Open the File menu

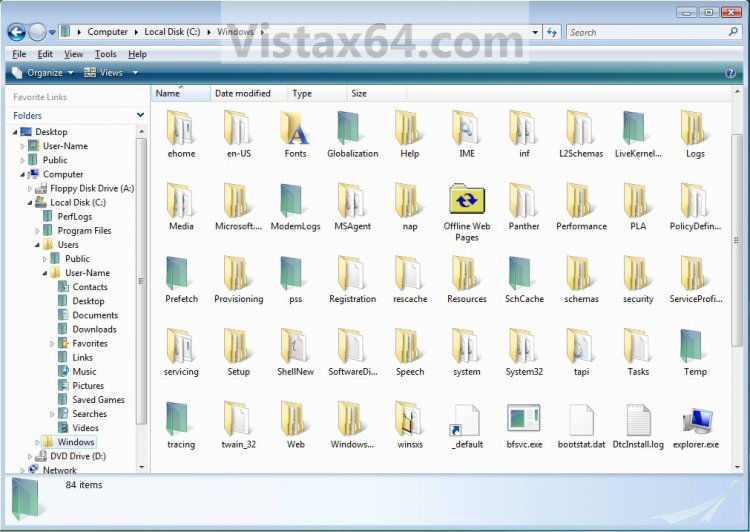(19, 54)
